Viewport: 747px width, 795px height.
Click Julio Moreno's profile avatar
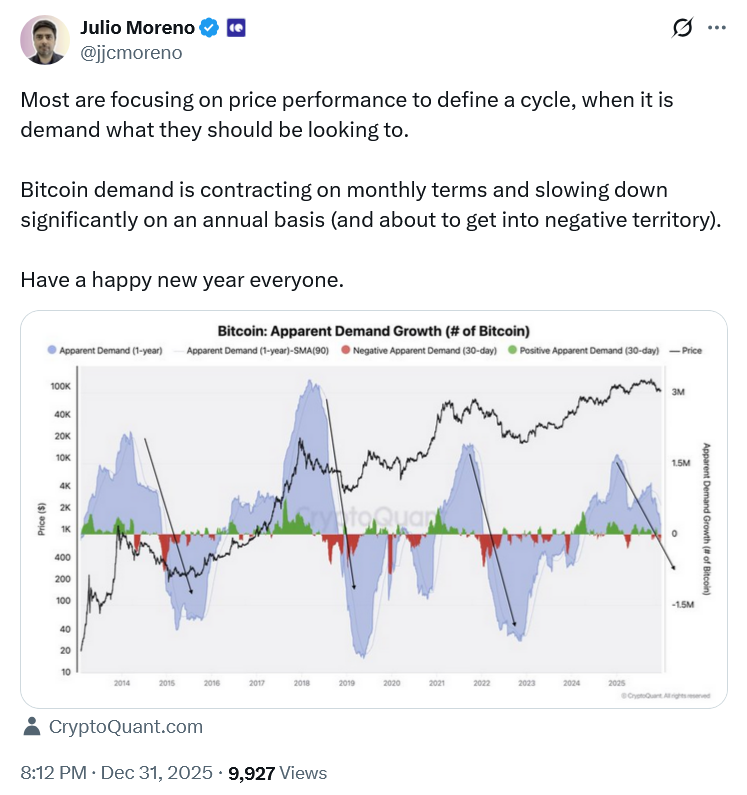click(46, 40)
